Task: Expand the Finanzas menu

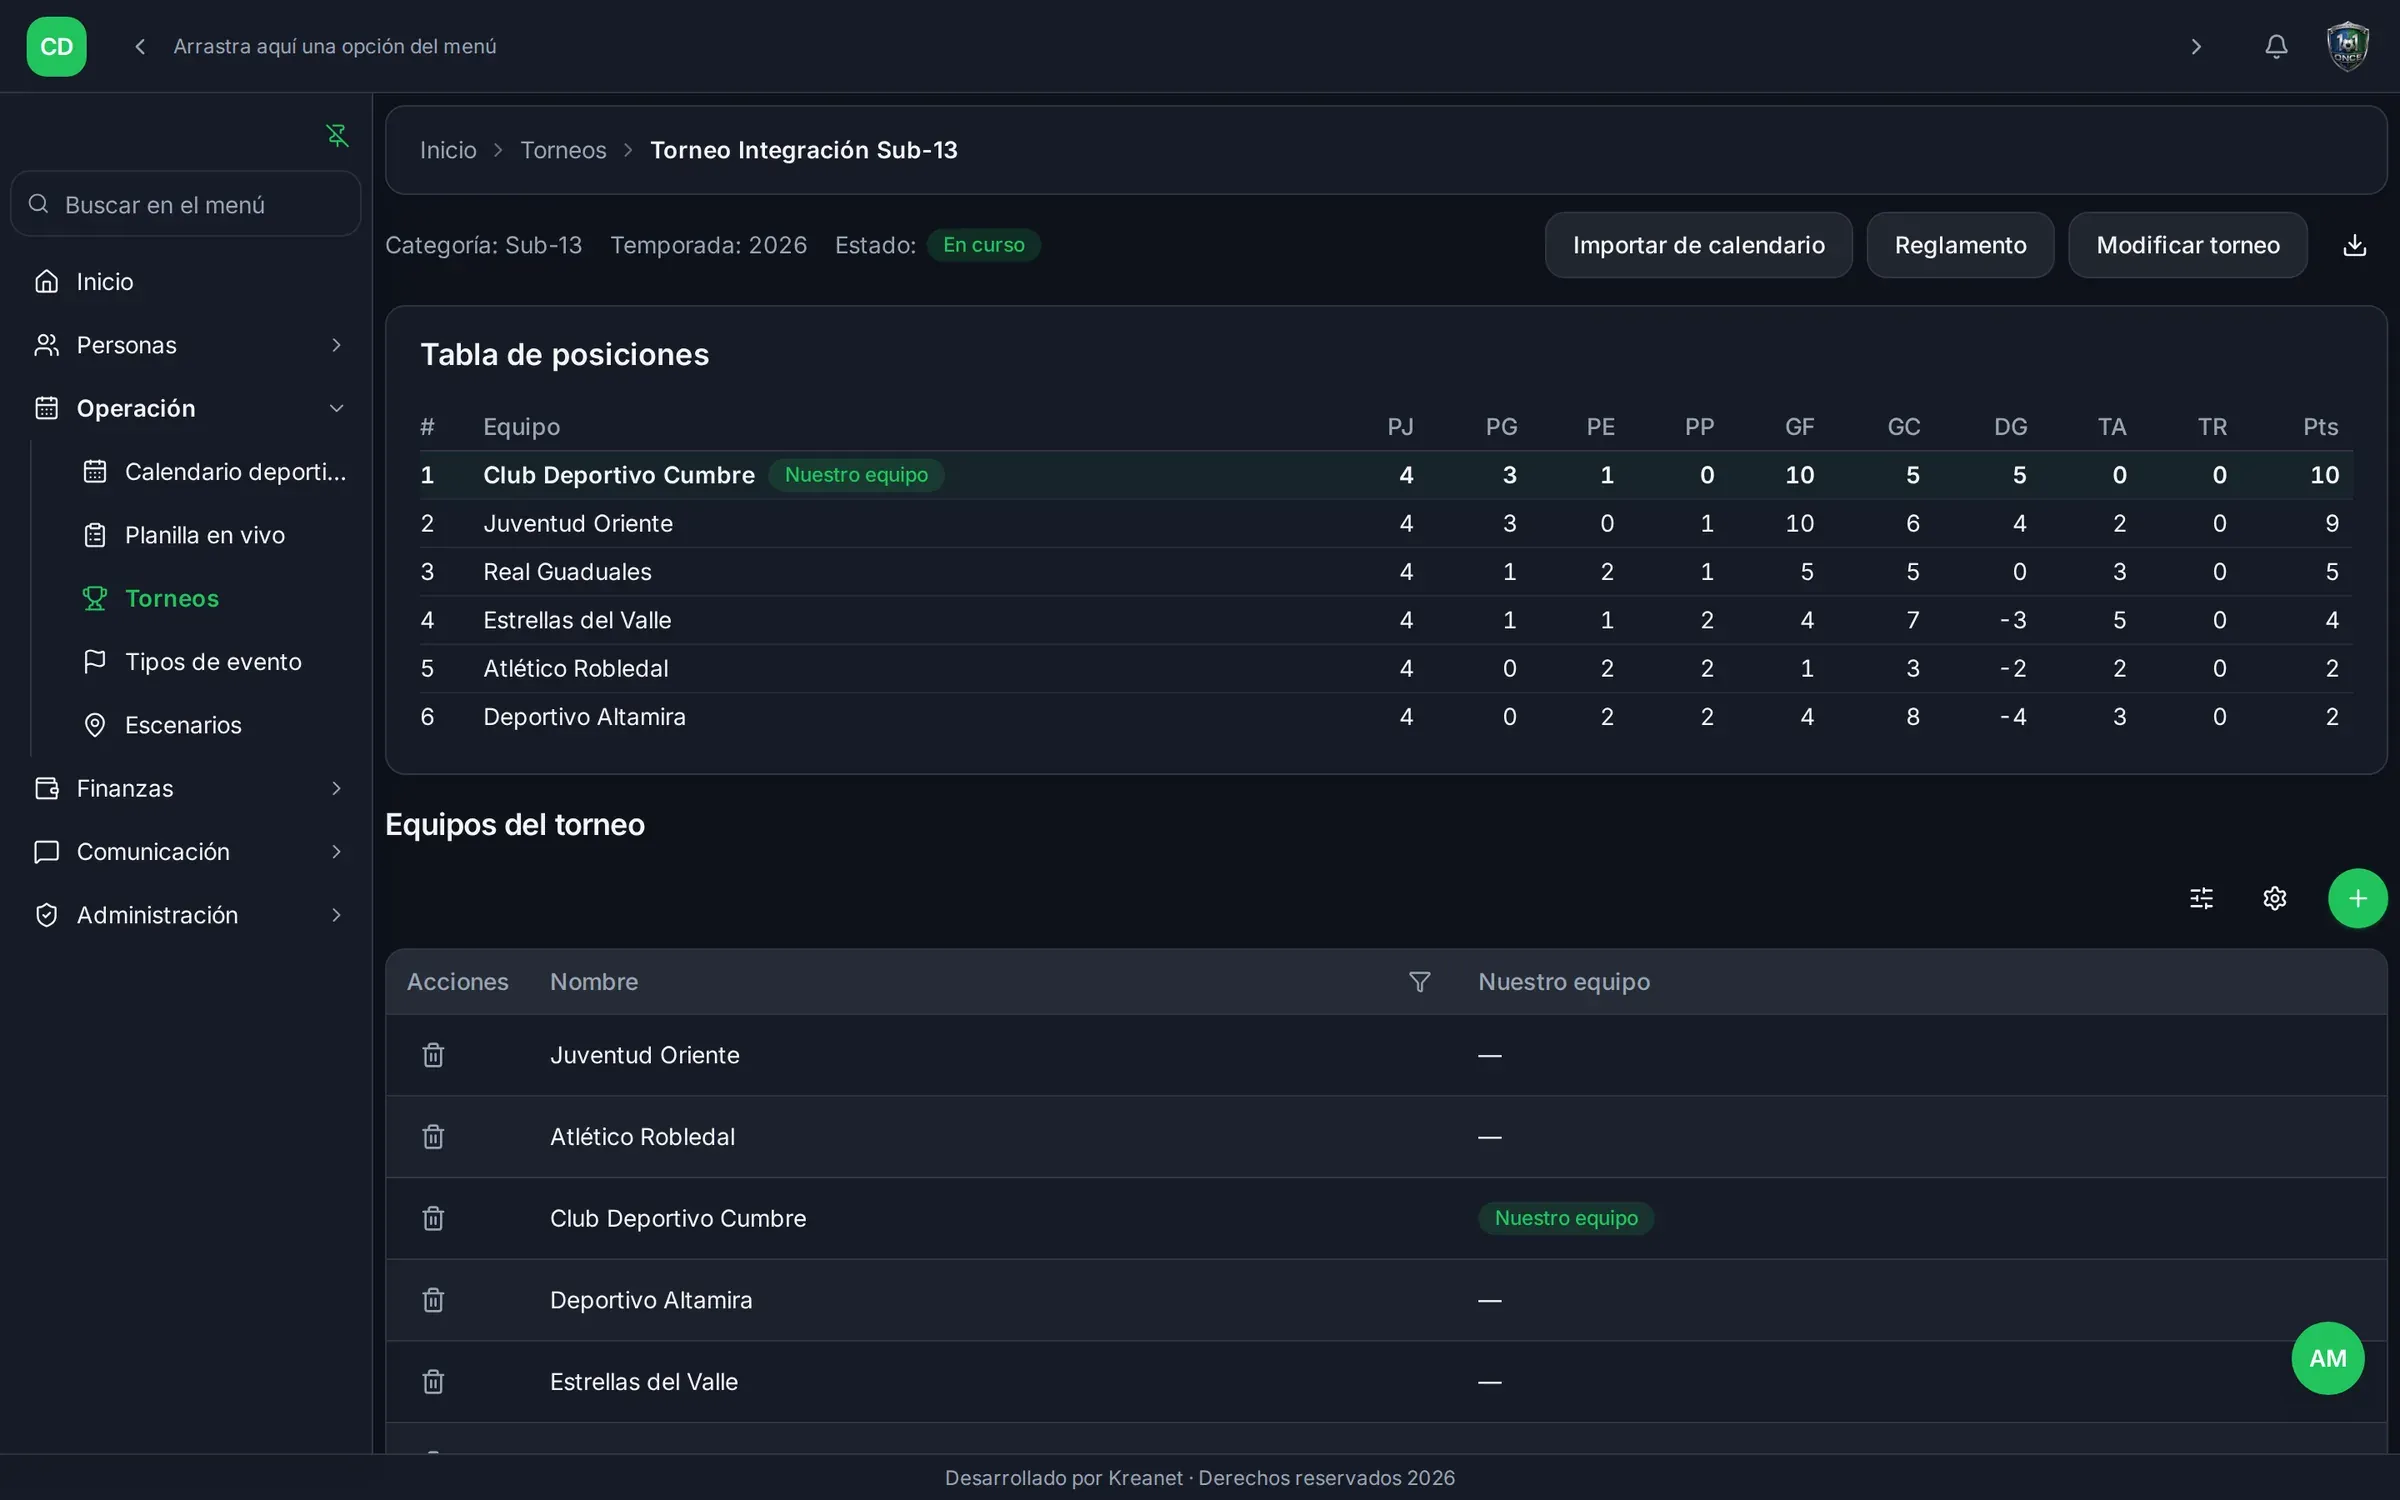Action: coord(186,788)
